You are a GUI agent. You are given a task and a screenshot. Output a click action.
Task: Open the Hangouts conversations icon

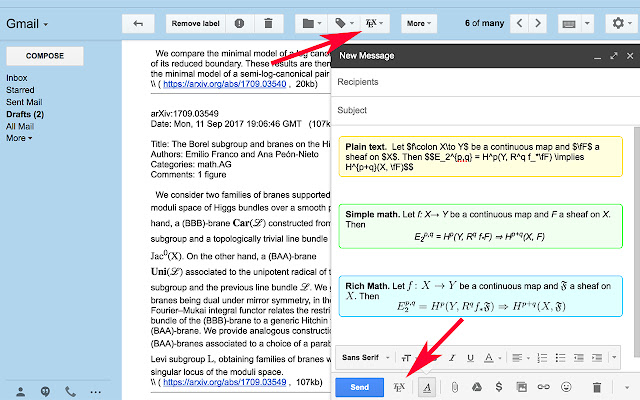pos(45,391)
